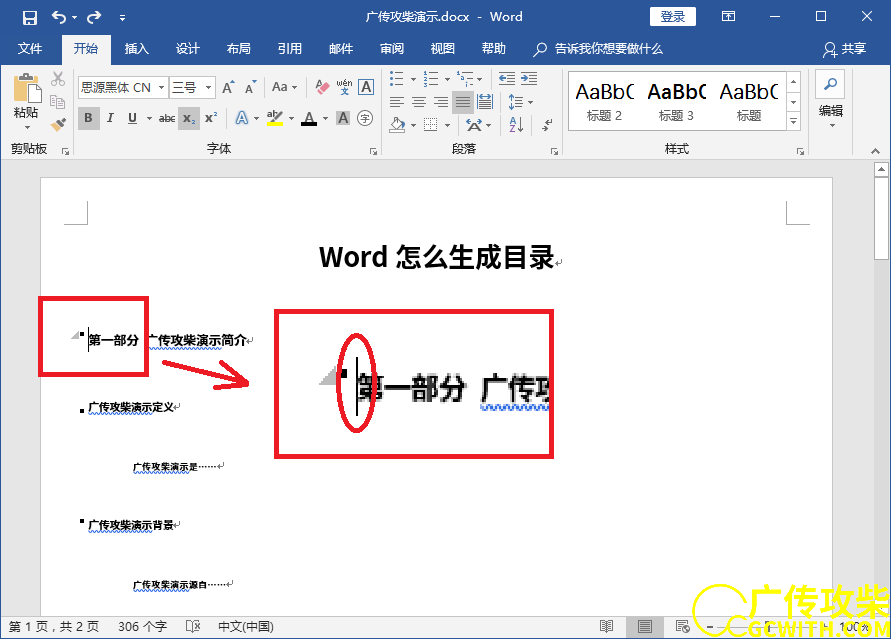The image size is (891, 639).
Task: Click the 共享 share button
Action: (x=844, y=49)
